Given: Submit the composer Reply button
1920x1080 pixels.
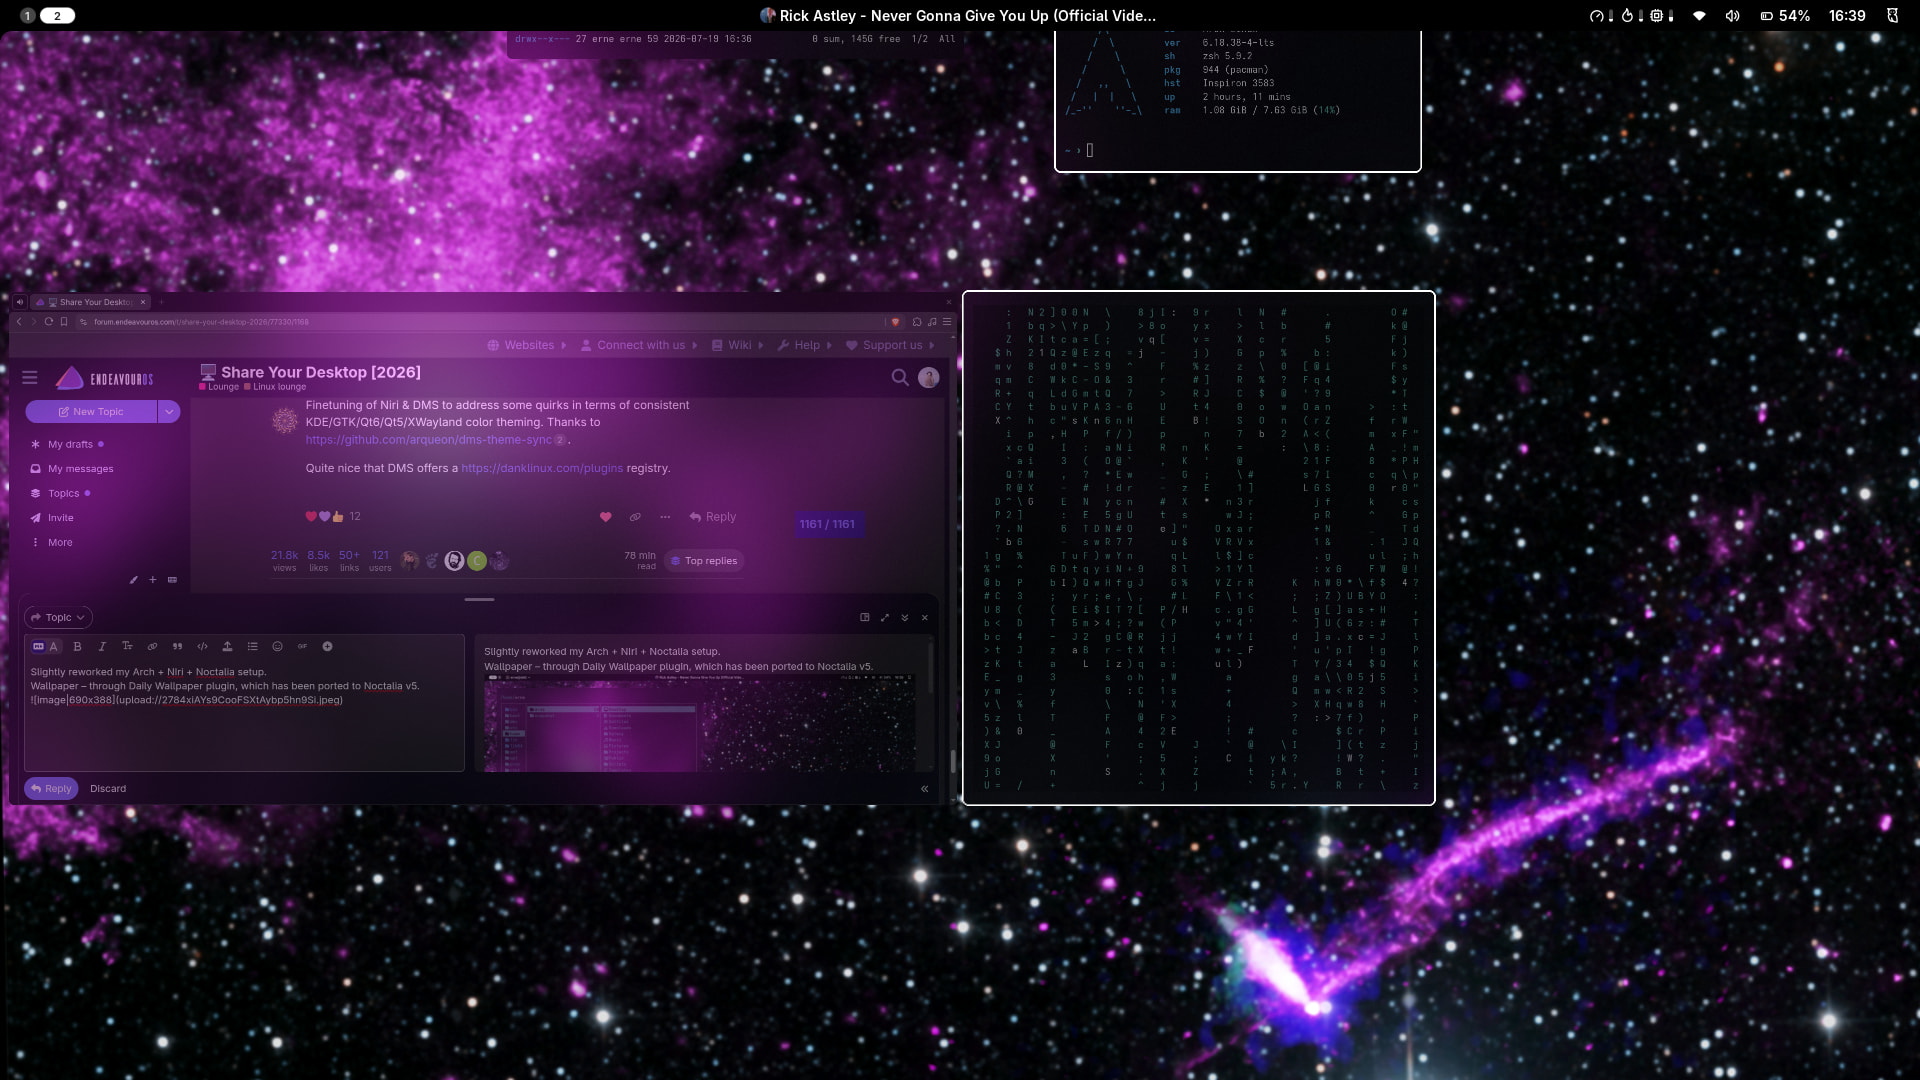Looking at the screenshot, I should [x=51, y=789].
